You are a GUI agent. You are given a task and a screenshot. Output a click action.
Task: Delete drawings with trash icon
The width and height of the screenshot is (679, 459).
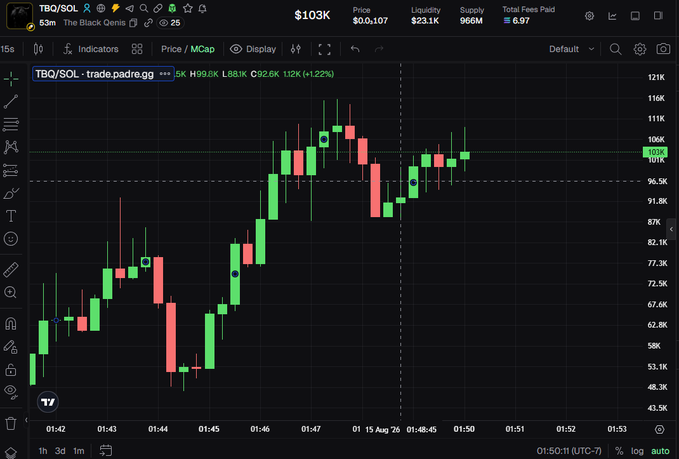point(11,423)
